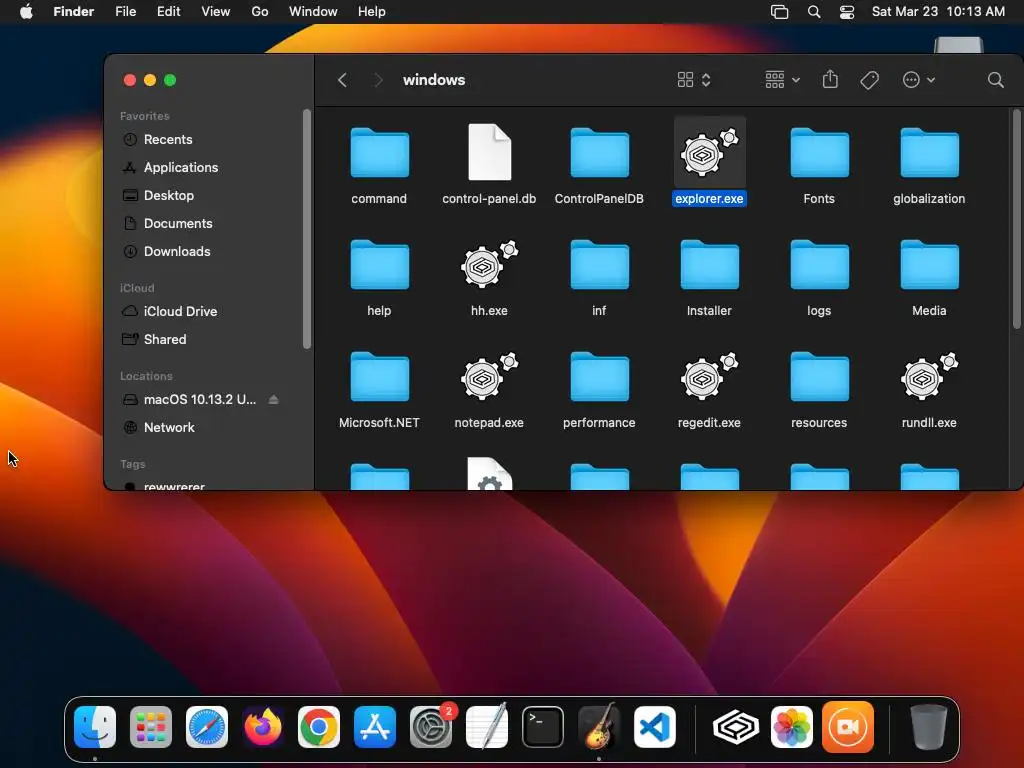The image size is (1024, 768).
Task: Open Launchpad from the Dock
Action: point(151,727)
